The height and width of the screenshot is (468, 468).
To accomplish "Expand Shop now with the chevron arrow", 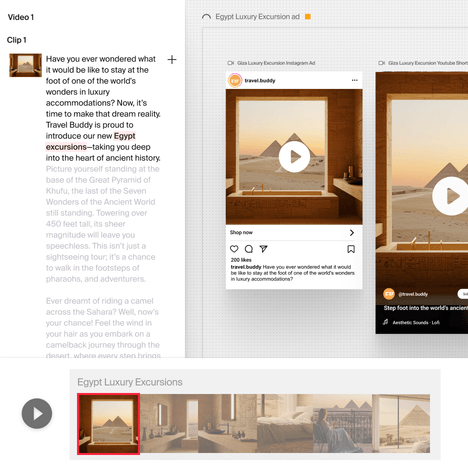I will coord(352,233).
